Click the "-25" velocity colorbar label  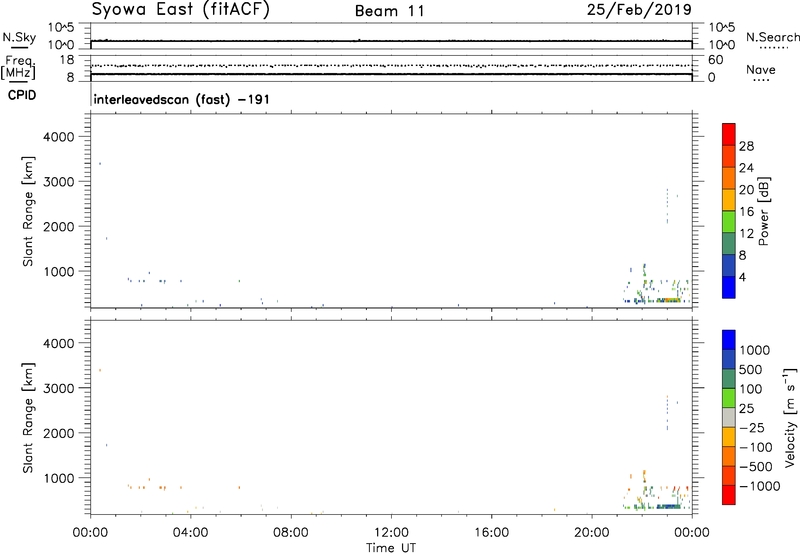click(x=752, y=427)
